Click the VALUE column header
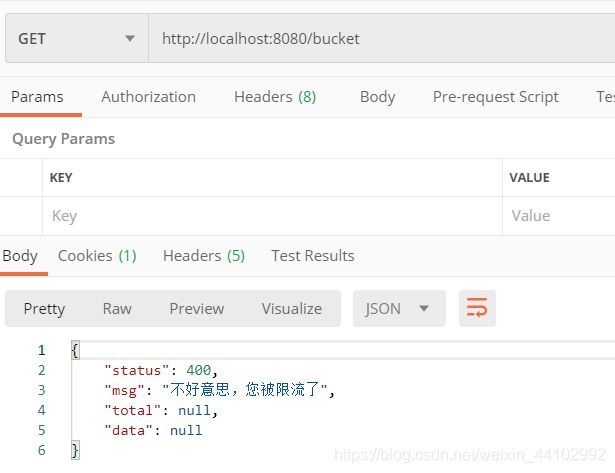 [x=529, y=178]
